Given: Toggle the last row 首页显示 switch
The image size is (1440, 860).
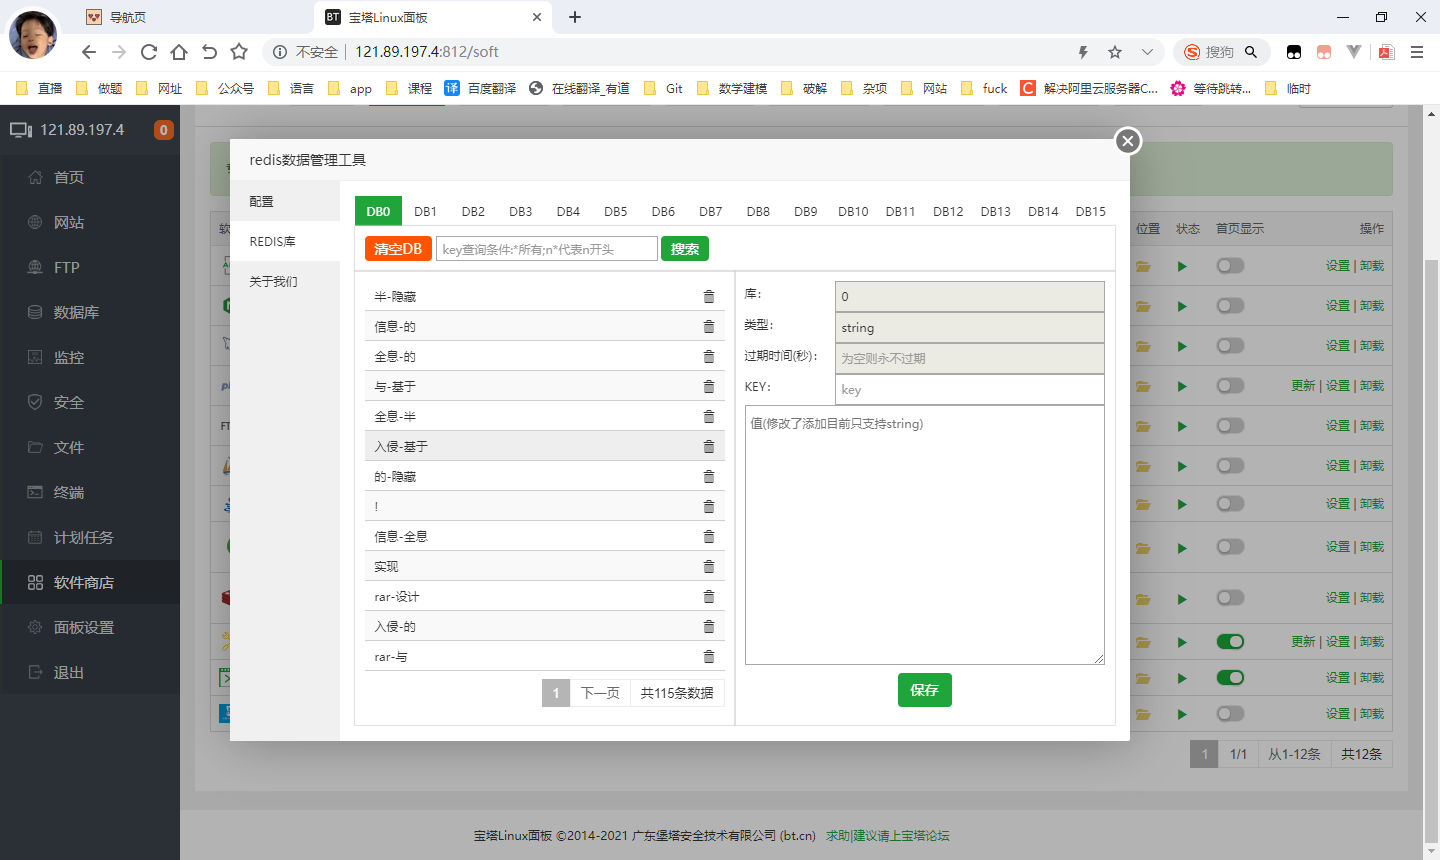Looking at the screenshot, I should click(1230, 714).
